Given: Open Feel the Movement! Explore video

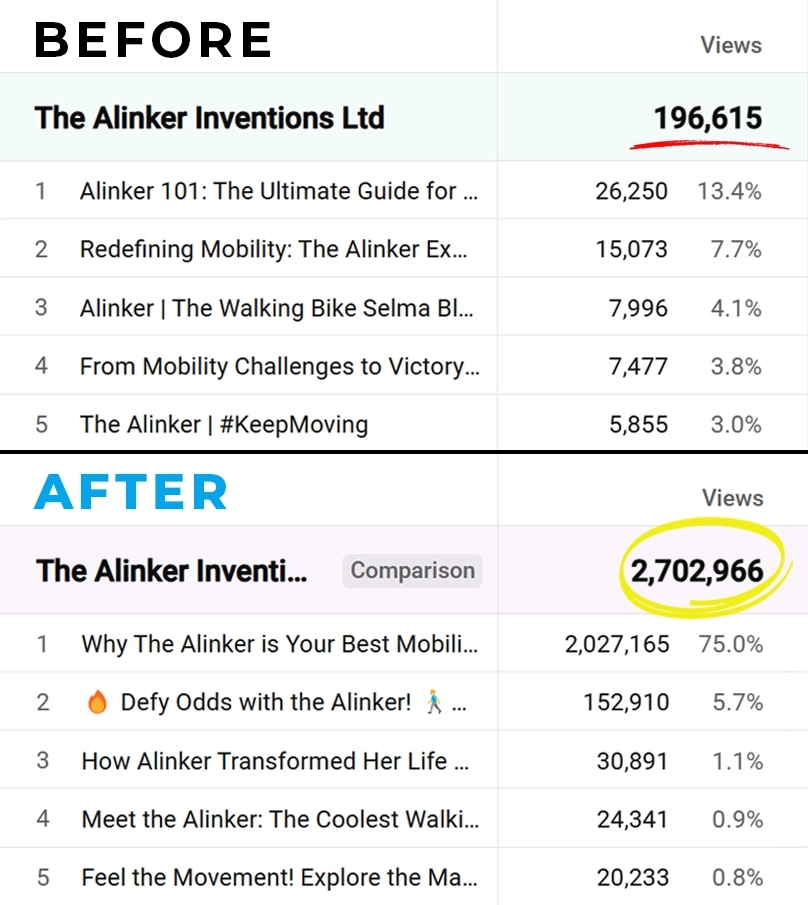Looking at the screenshot, I should [x=279, y=877].
